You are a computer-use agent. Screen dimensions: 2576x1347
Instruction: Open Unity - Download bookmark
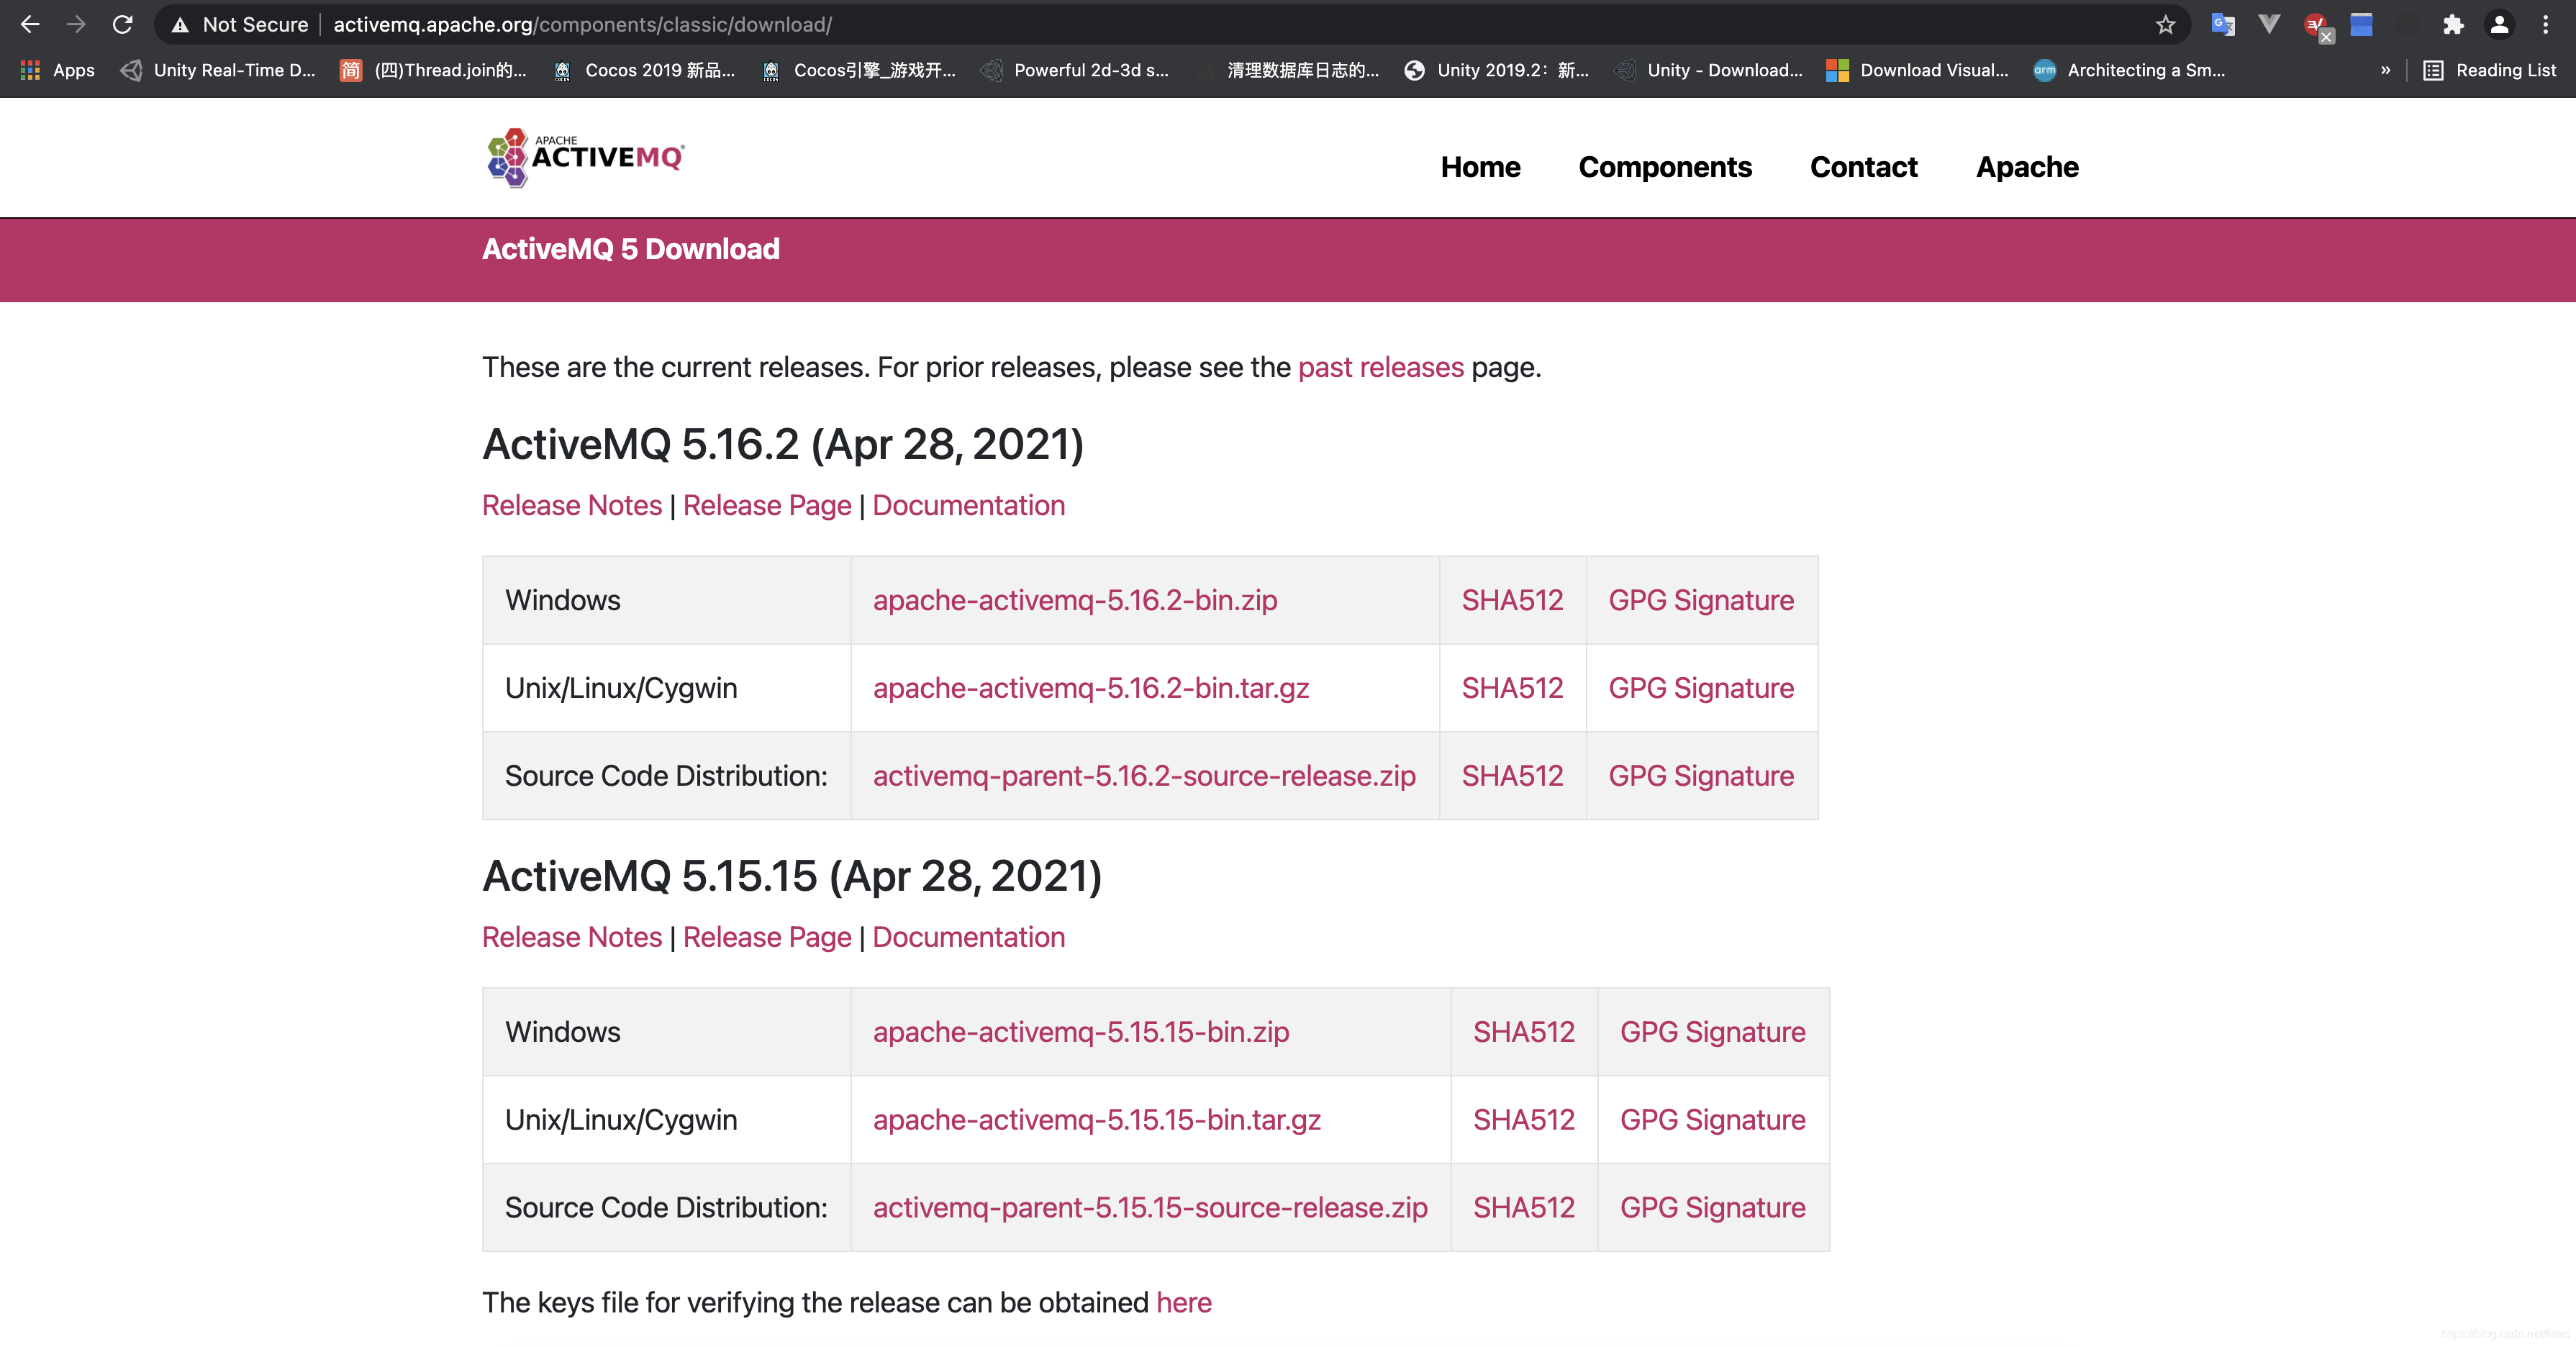coord(1710,70)
